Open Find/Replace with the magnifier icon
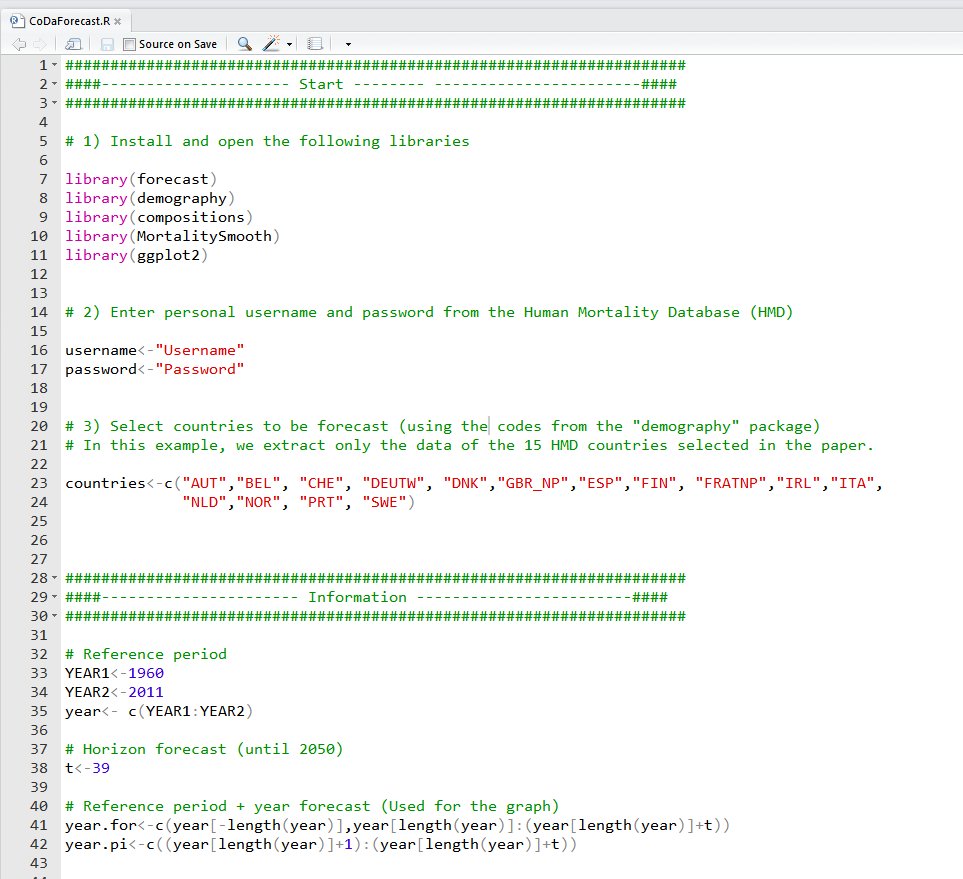This screenshot has width=963, height=879. pyautogui.click(x=244, y=44)
